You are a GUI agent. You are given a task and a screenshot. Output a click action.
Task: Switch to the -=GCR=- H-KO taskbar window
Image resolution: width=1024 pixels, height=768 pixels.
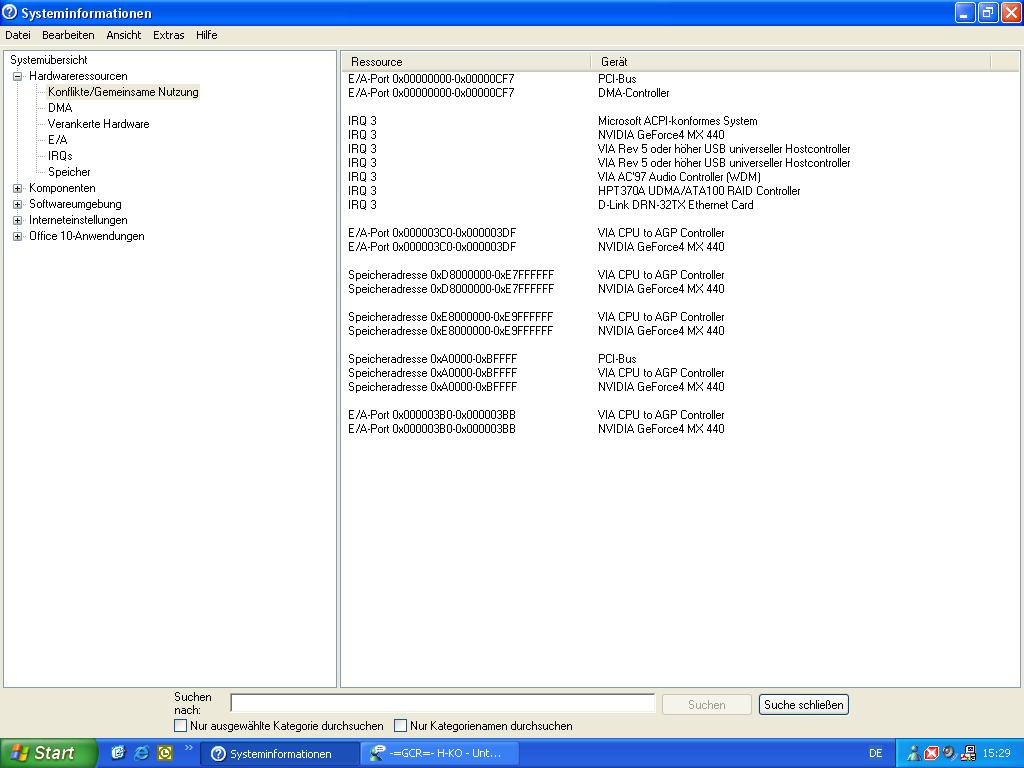click(440, 754)
